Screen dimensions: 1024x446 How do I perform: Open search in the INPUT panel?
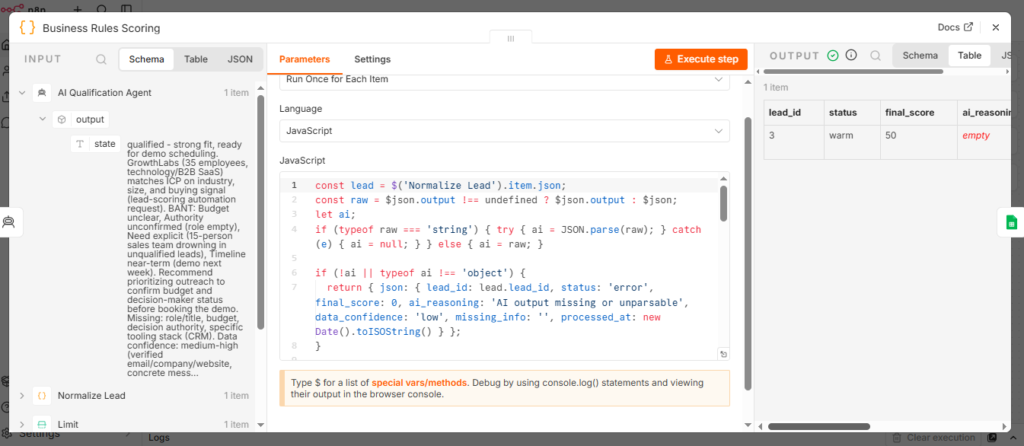click(101, 59)
